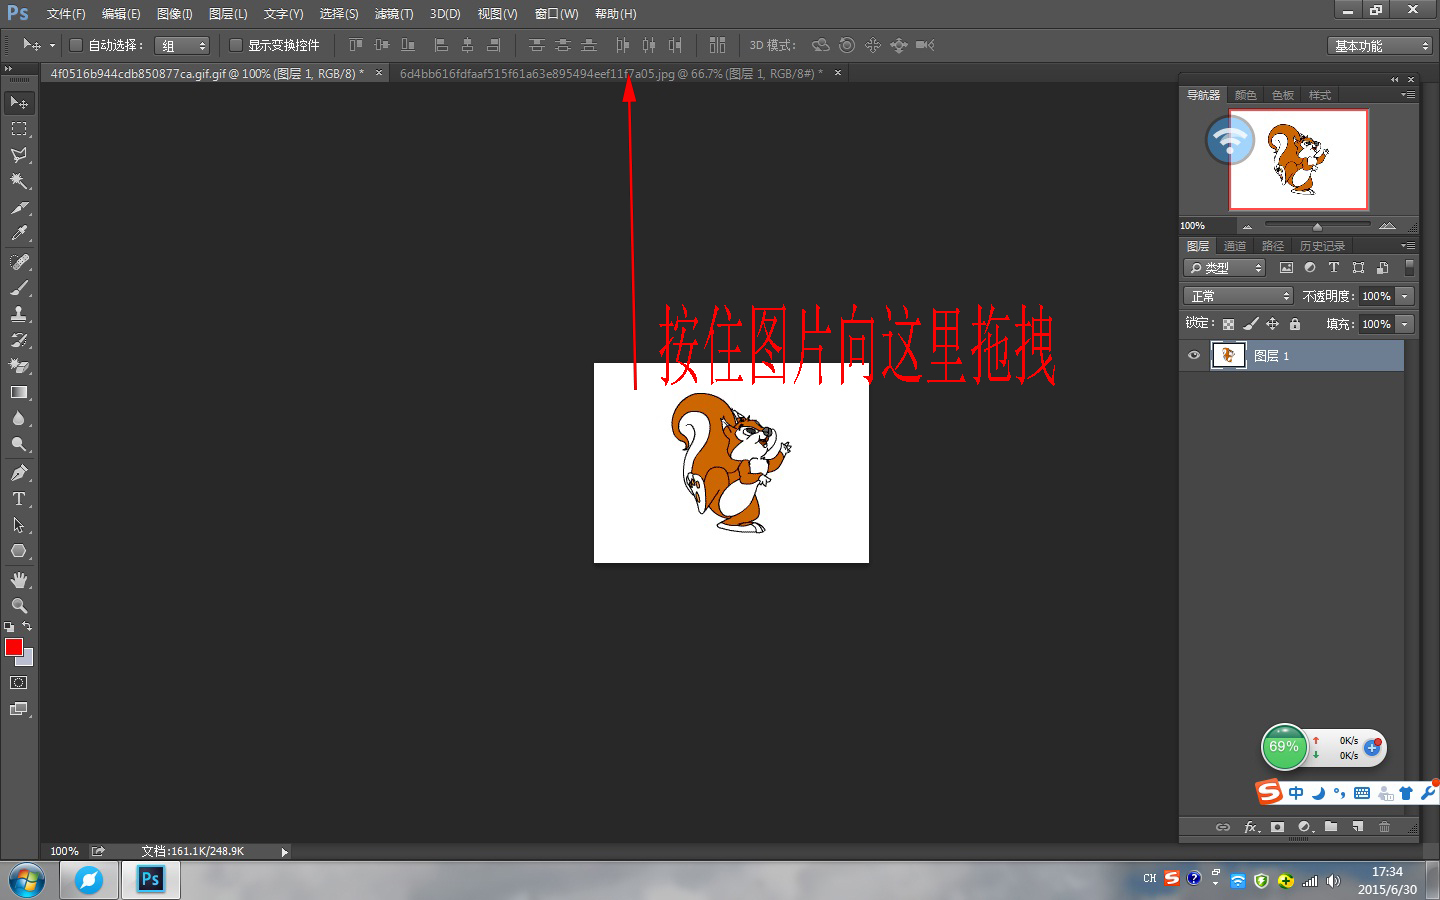Switch to the 历史记录 panel tab
This screenshot has width=1440, height=900.
1322,246
